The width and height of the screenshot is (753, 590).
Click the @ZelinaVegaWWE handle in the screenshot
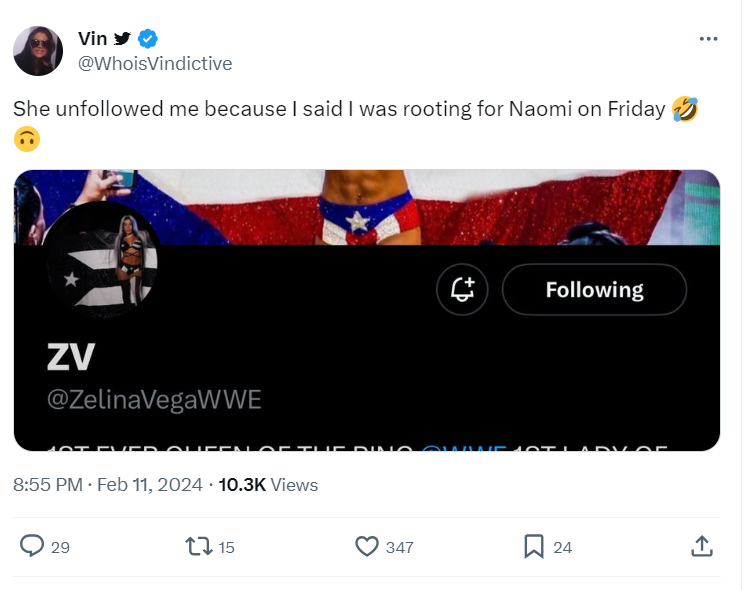(x=154, y=400)
